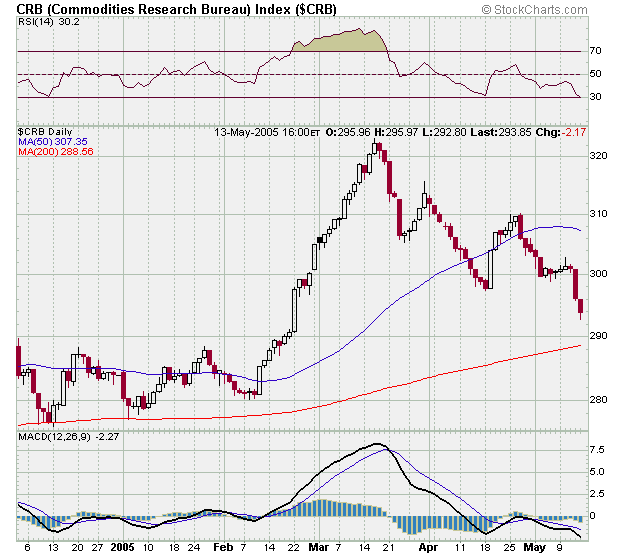
Task: Click the price axis label "310"
Action: click(598, 214)
